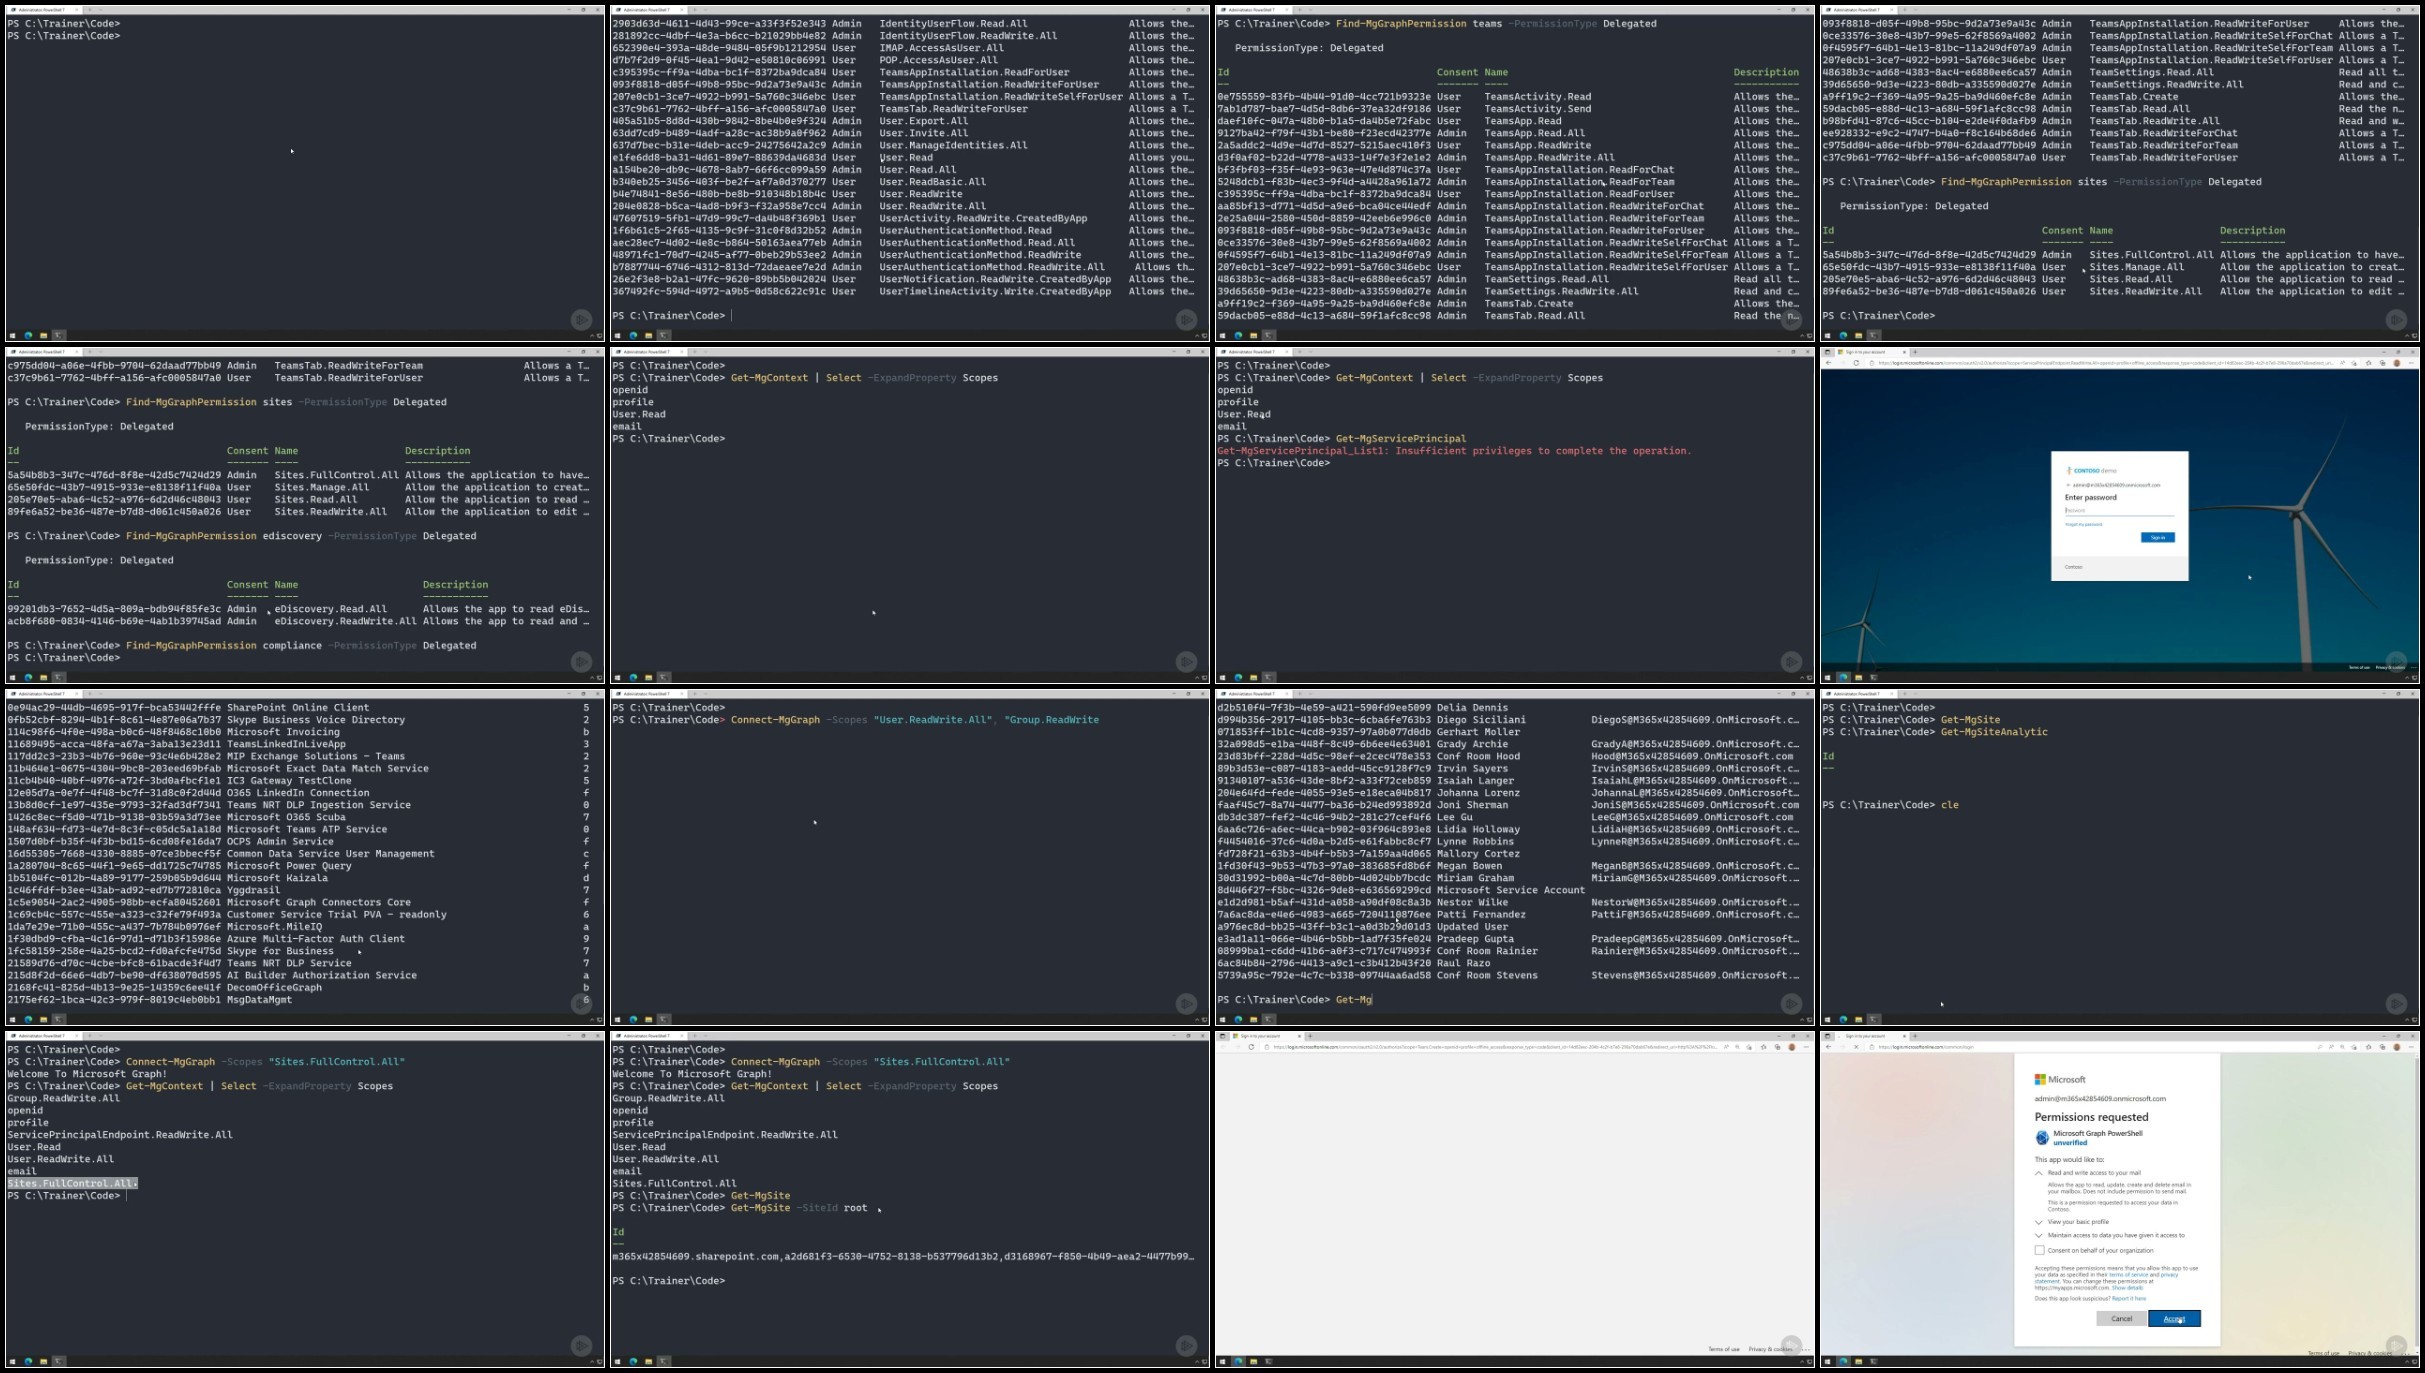Open profile avatar in Permissions requested browser frame
Image resolution: width=2425 pixels, height=1373 pixels.
(x=2397, y=1047)
